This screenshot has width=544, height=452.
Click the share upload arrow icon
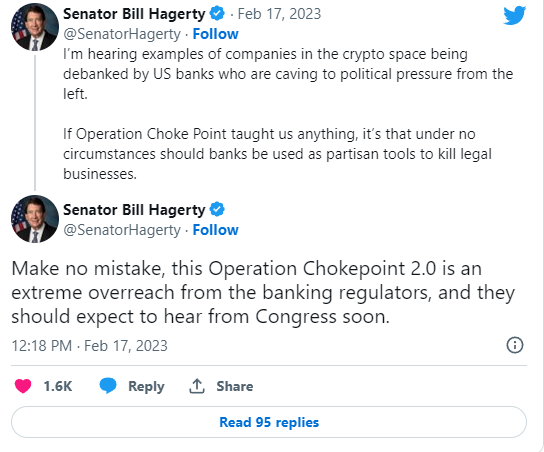coord(197,386)
